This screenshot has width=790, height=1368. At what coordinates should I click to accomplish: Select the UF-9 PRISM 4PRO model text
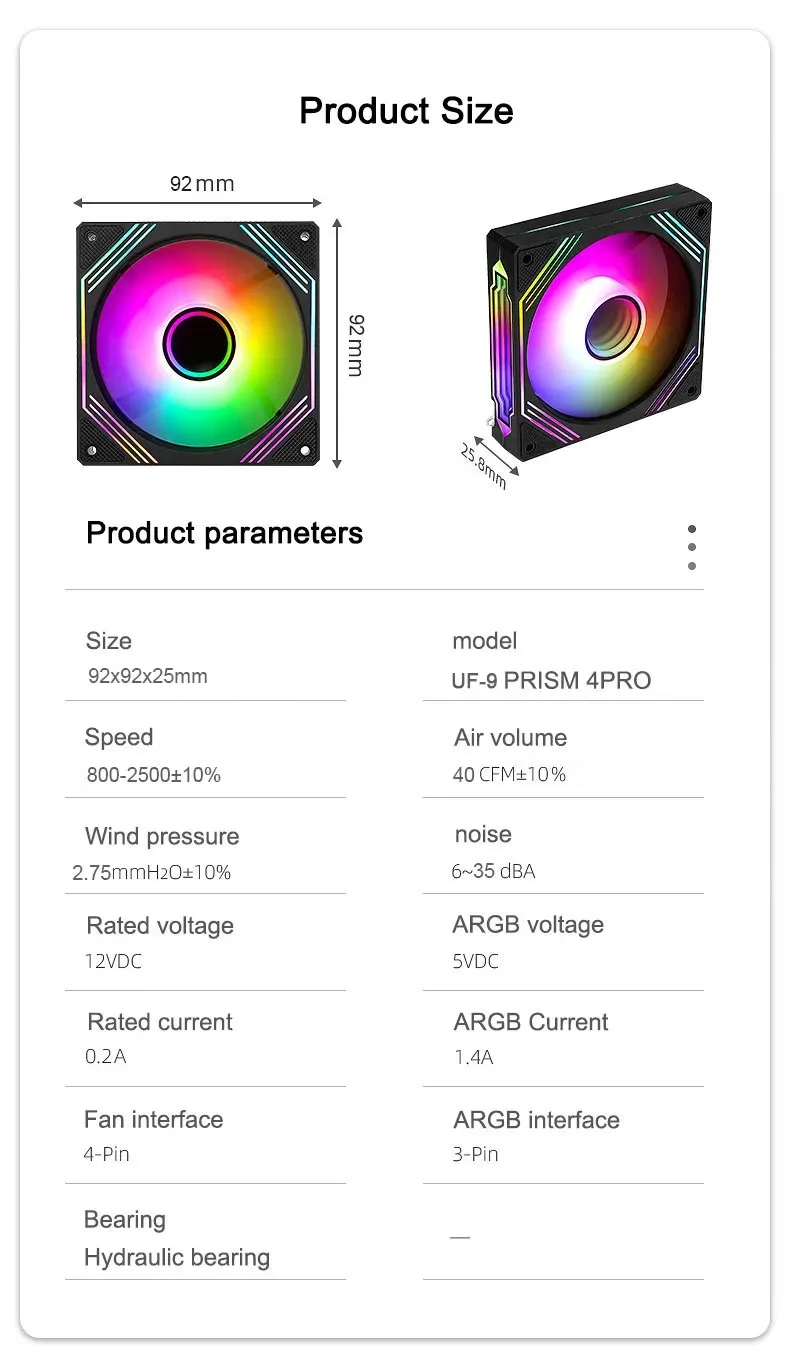551,681
